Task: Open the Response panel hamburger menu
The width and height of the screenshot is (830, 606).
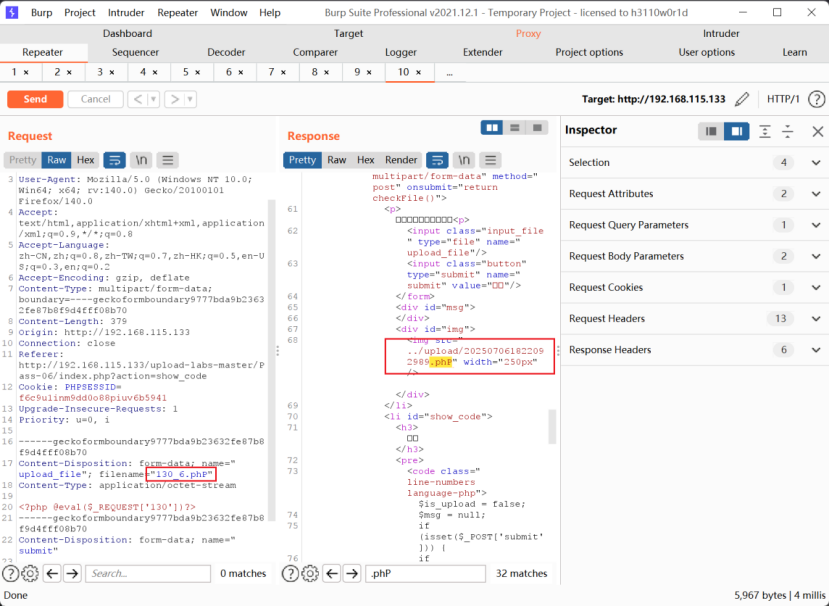Action: coord(491,160)
